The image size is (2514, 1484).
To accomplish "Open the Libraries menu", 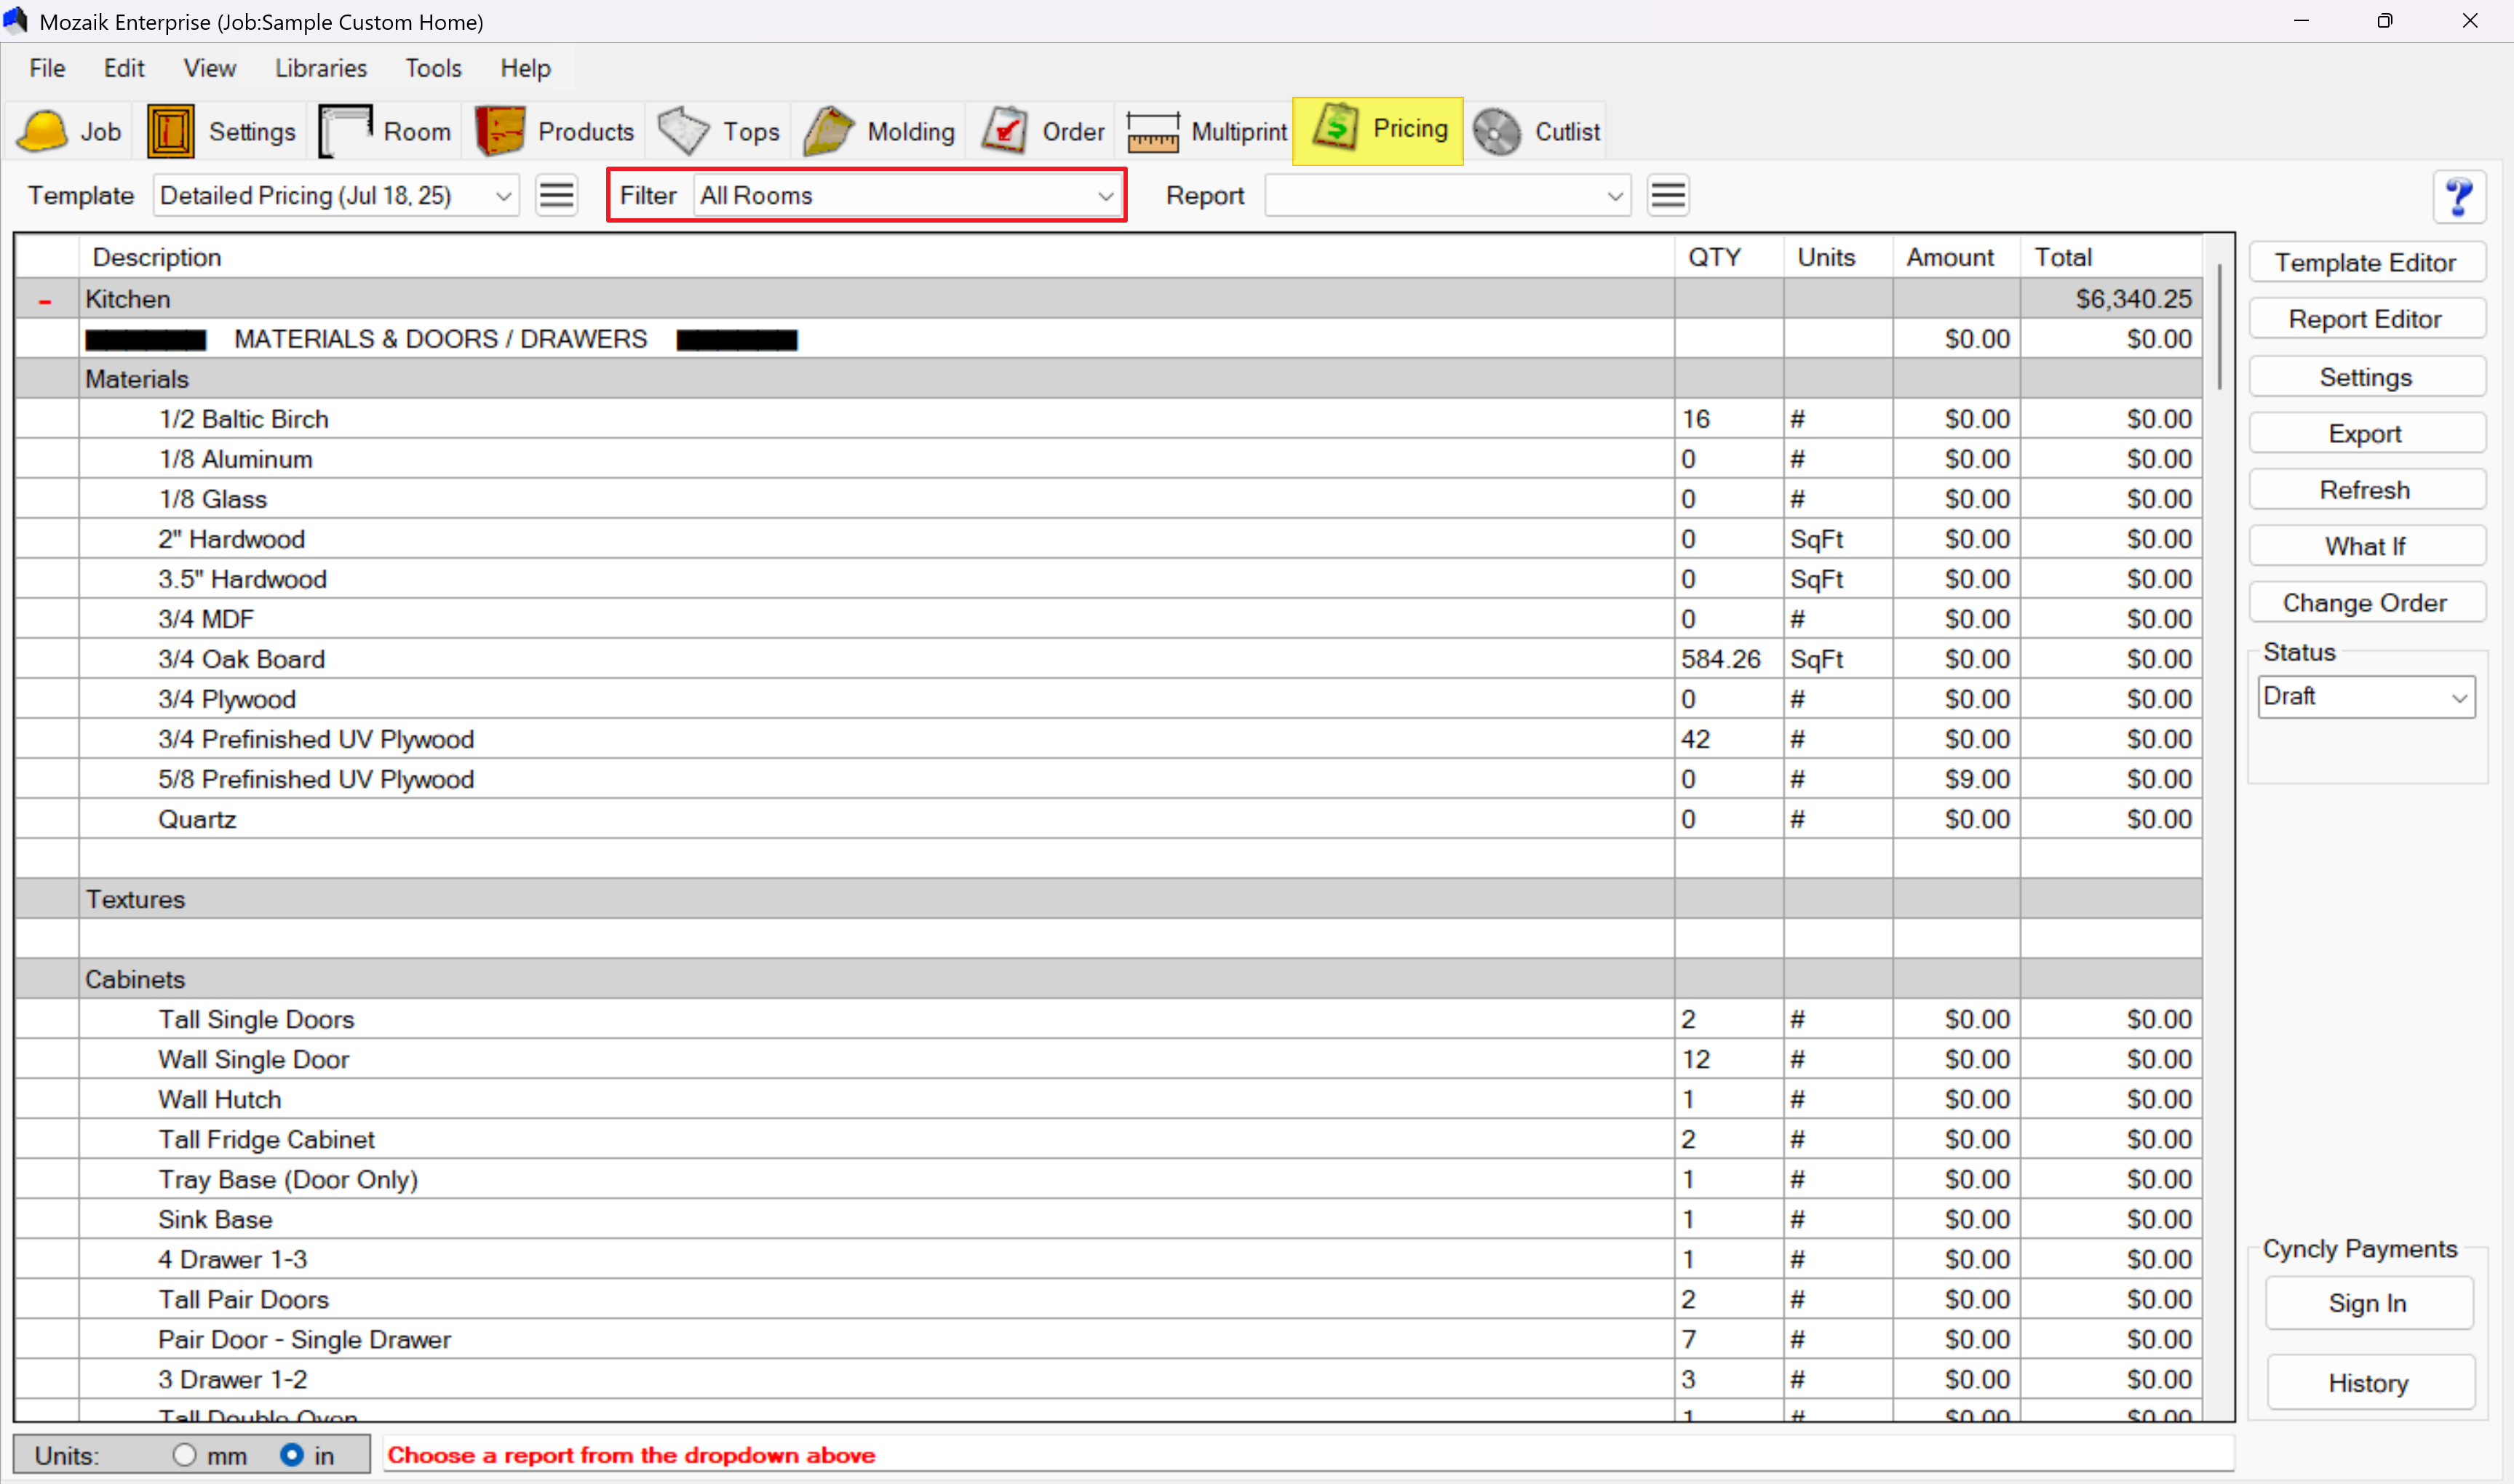I will (321, 68).
